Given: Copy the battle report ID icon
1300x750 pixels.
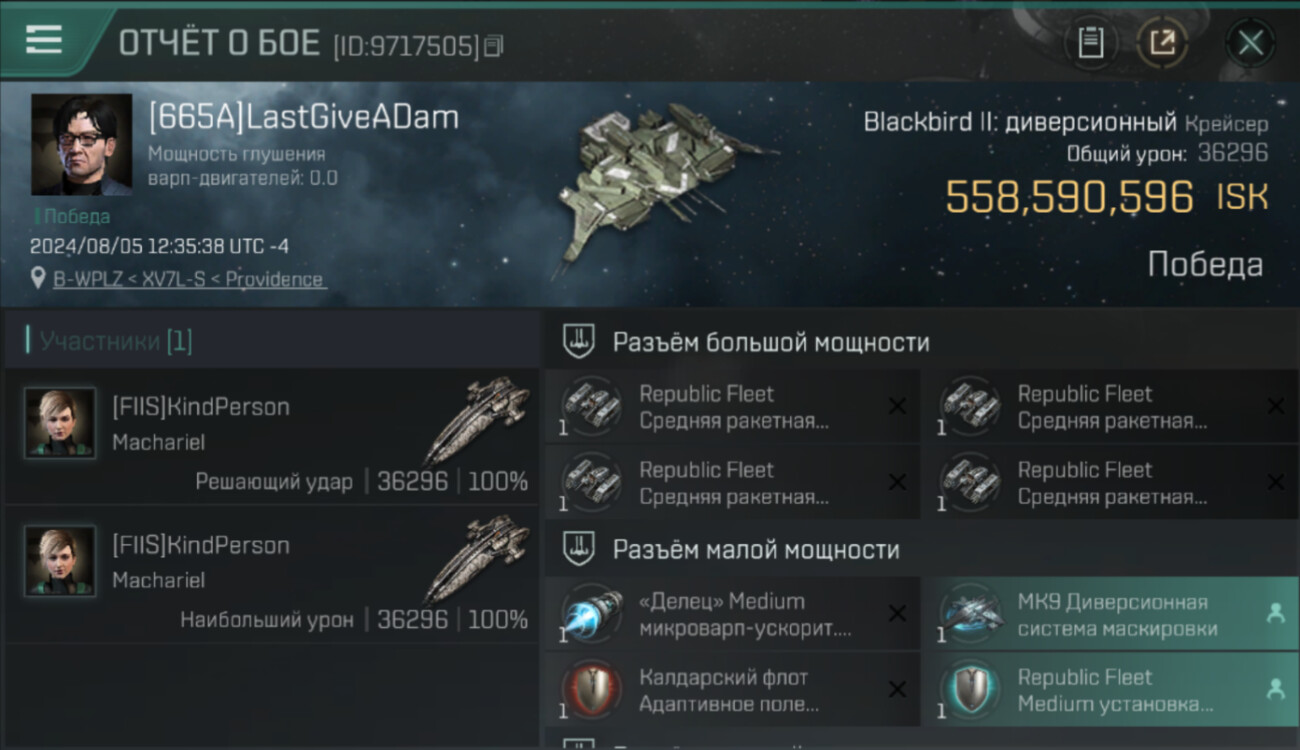Looking at the screenshot, I should tap(493, 46).
